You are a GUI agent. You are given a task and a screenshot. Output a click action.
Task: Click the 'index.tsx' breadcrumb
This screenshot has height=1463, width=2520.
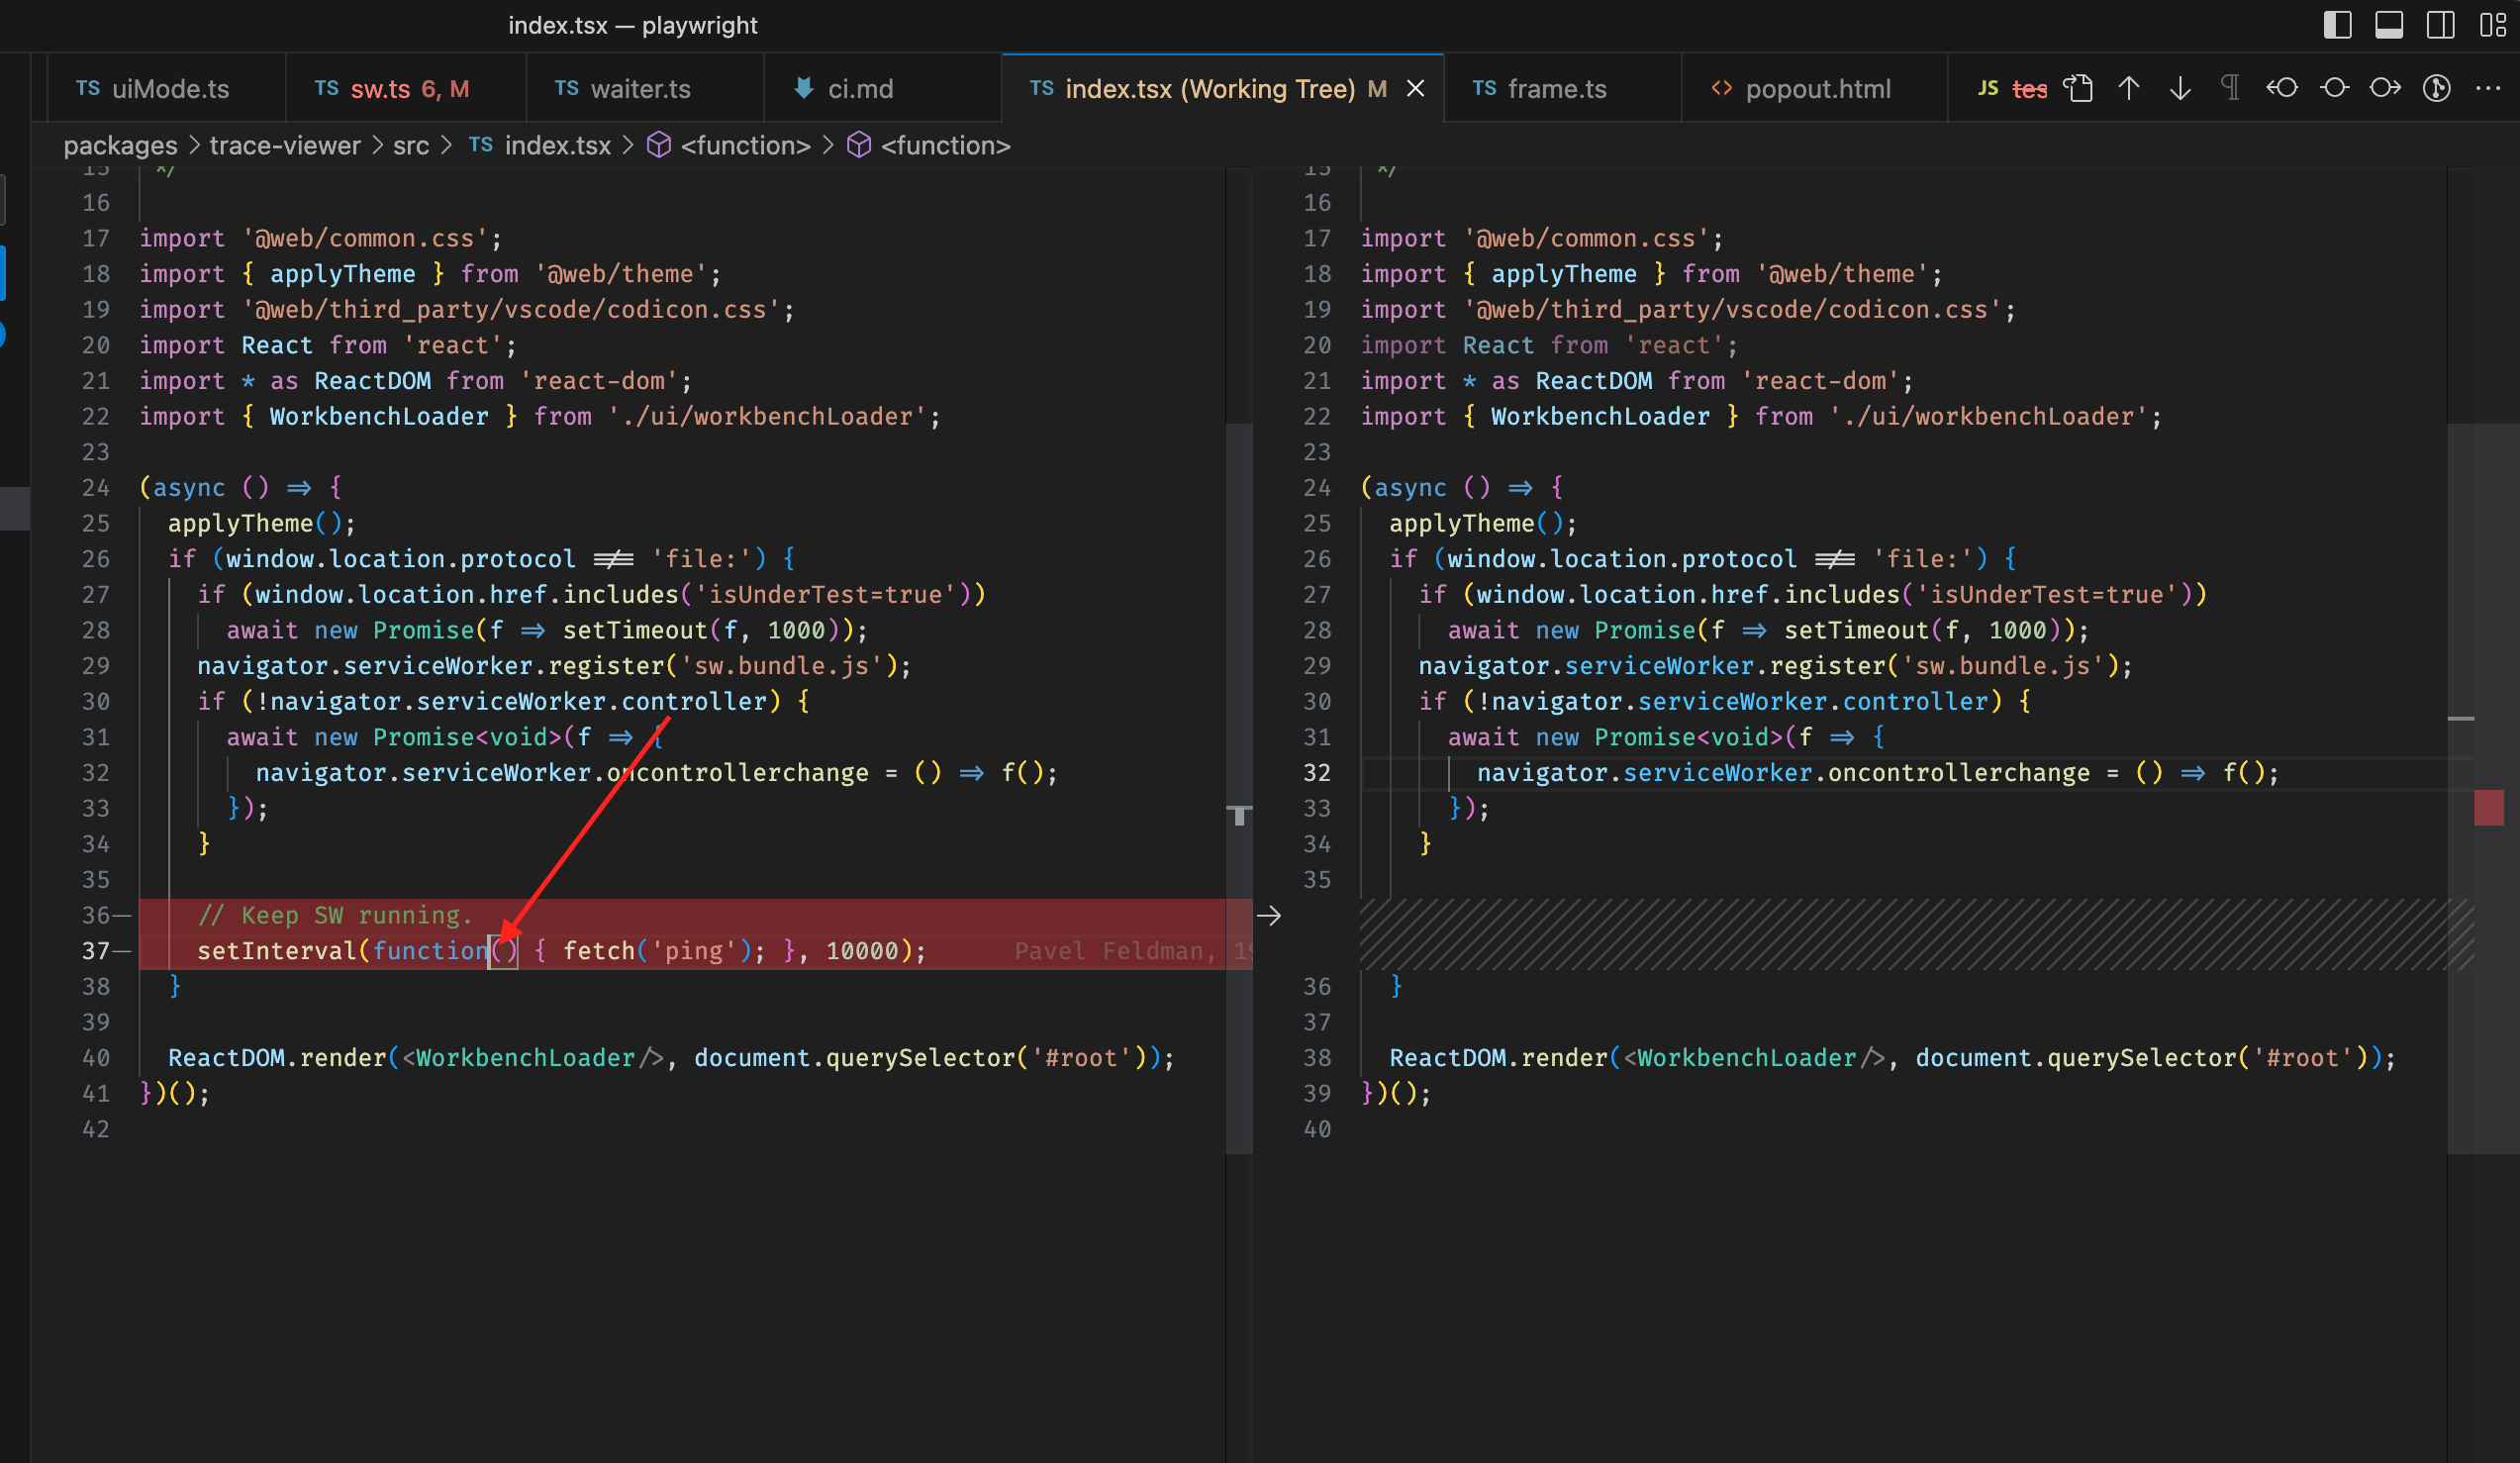[x=558, y=146]
